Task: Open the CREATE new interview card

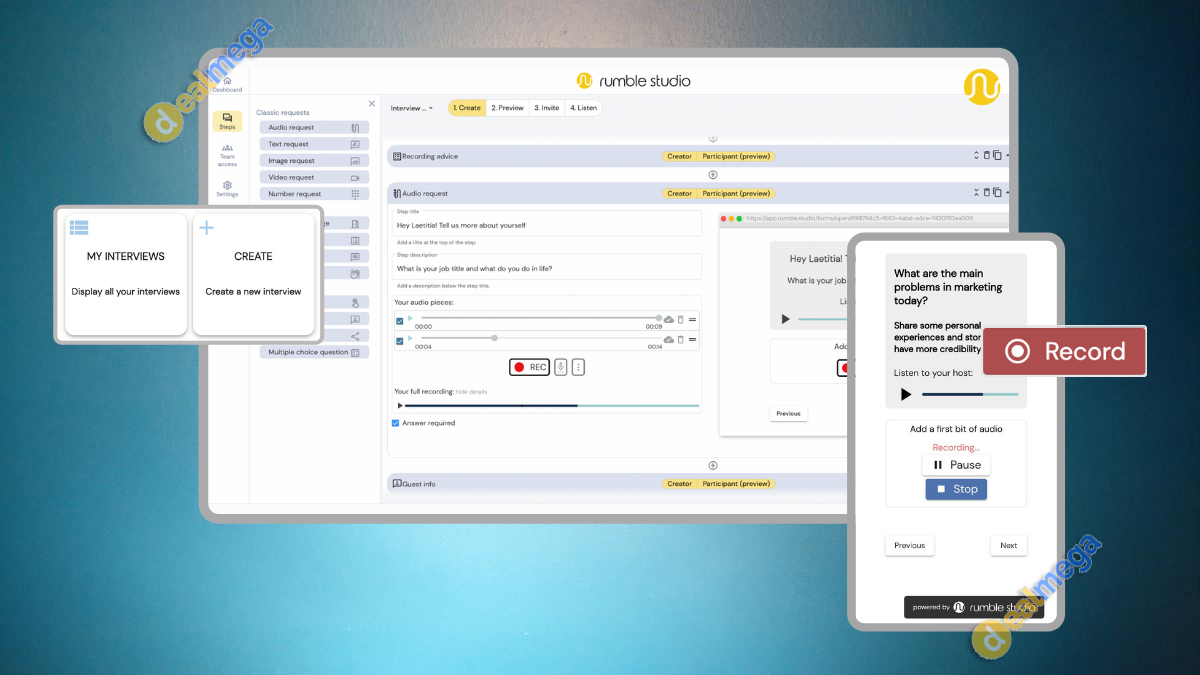Action: click(254, 274)
